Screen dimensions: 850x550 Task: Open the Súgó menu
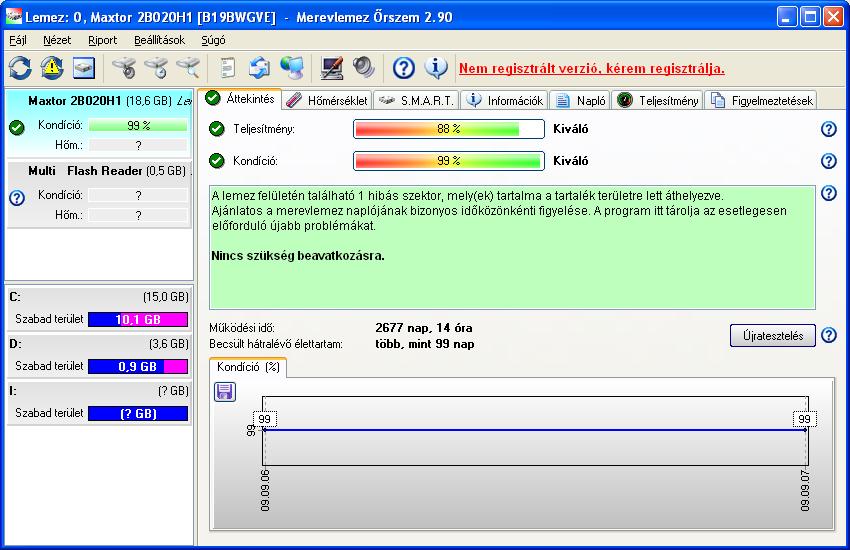[213, 40]
